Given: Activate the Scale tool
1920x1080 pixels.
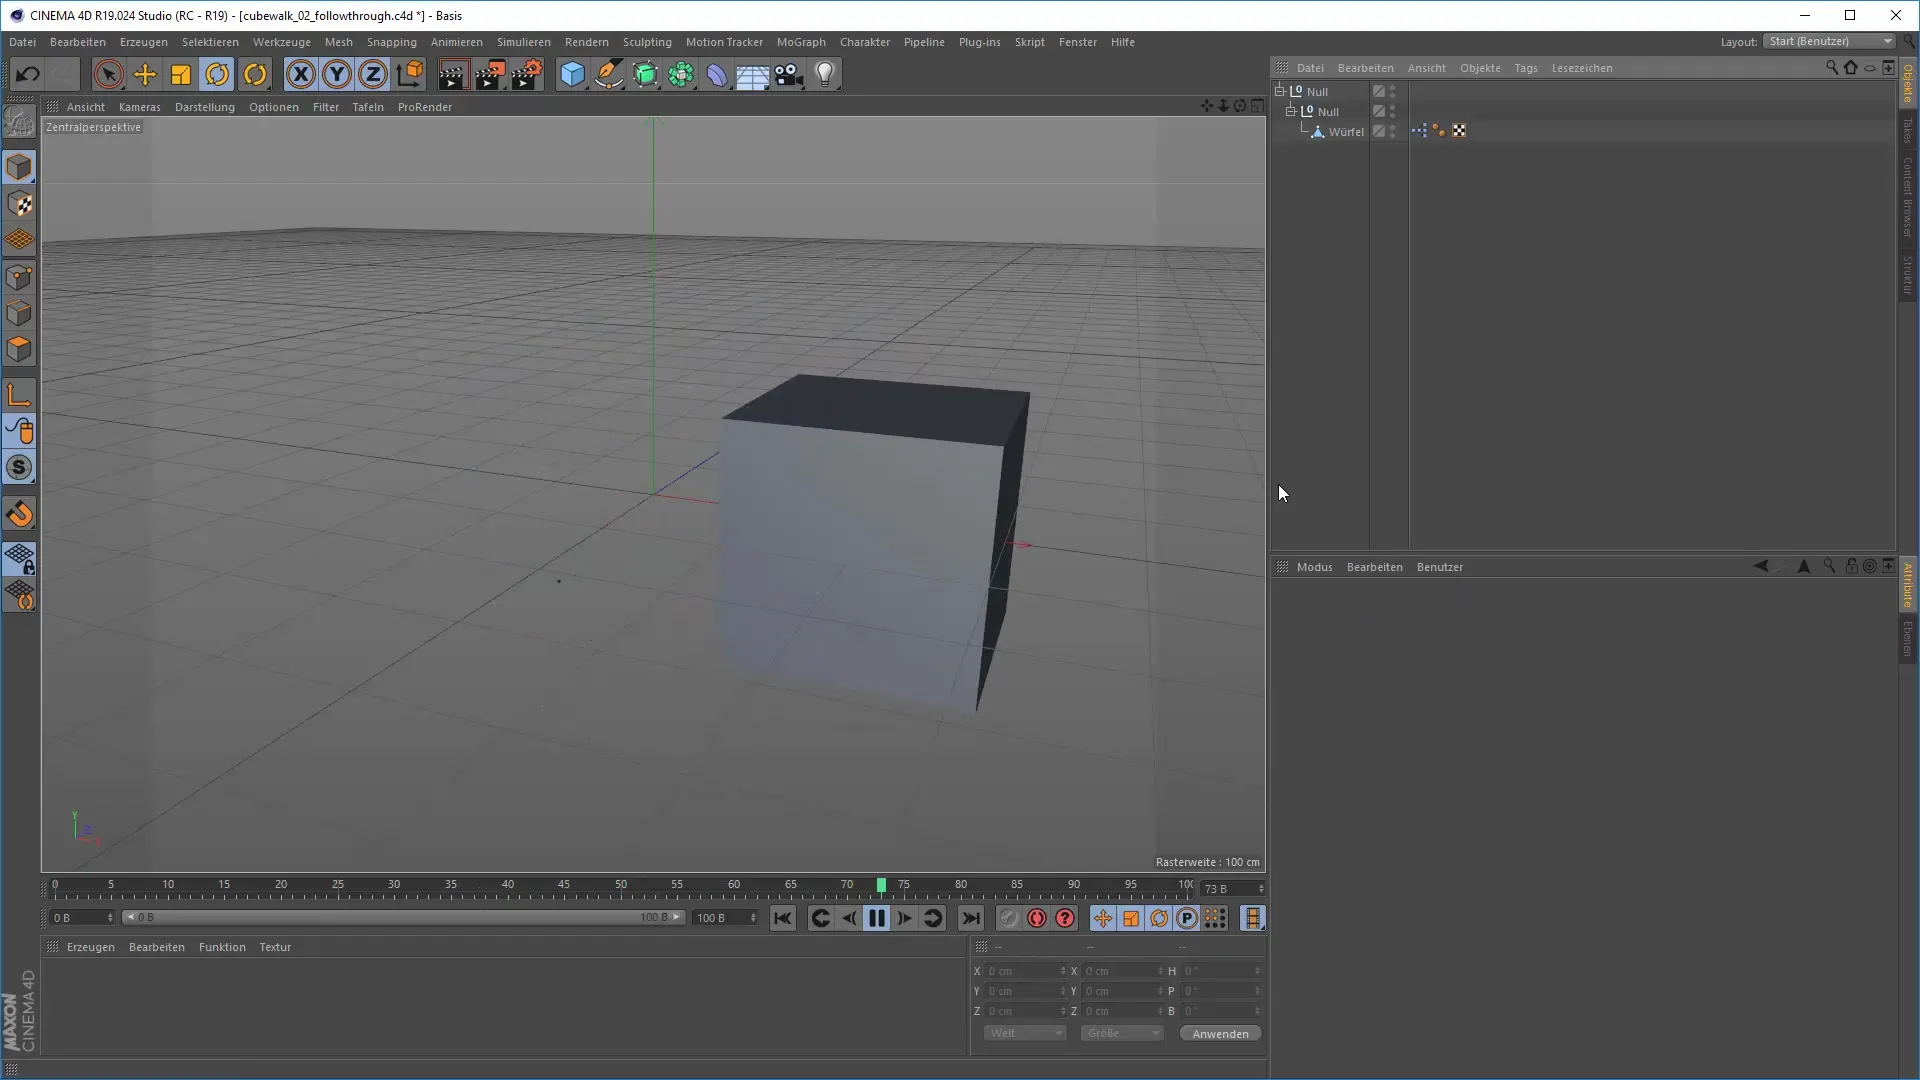Looking at the screenshot, I should tap(181, 74).
